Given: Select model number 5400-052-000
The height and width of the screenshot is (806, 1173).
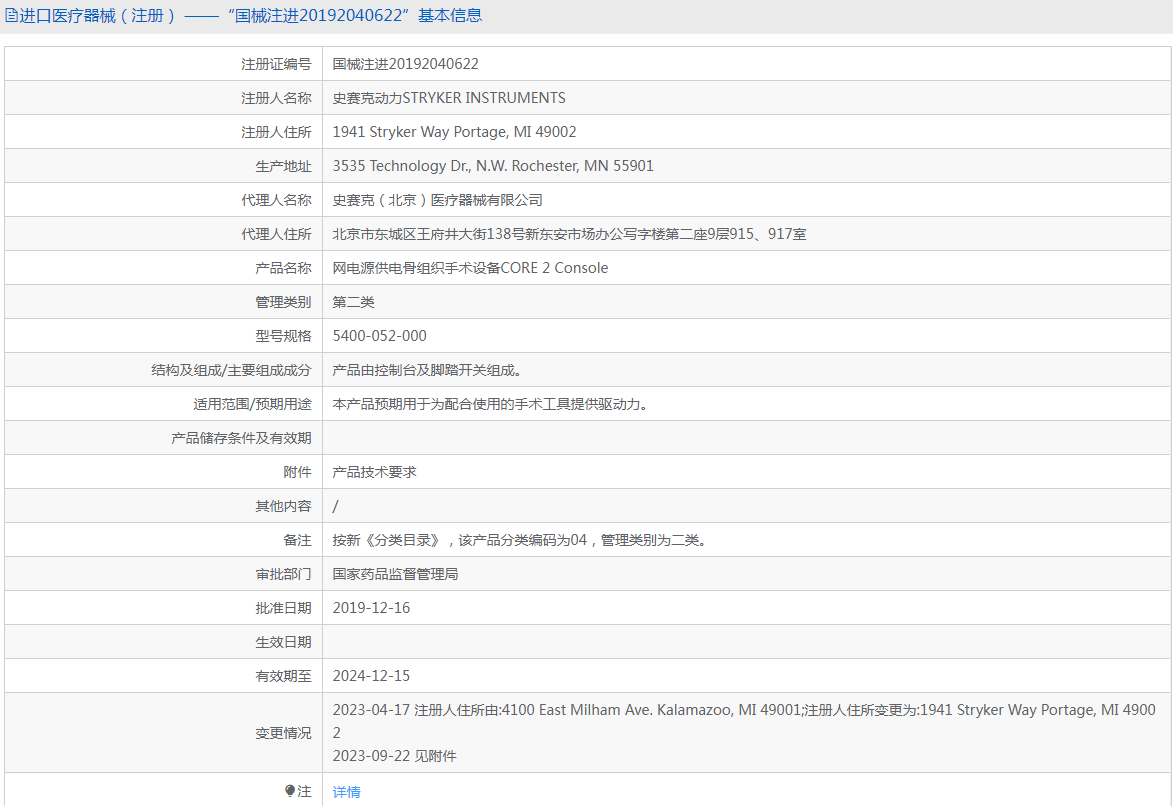Looking at the screenshot, I should point(379,336).
